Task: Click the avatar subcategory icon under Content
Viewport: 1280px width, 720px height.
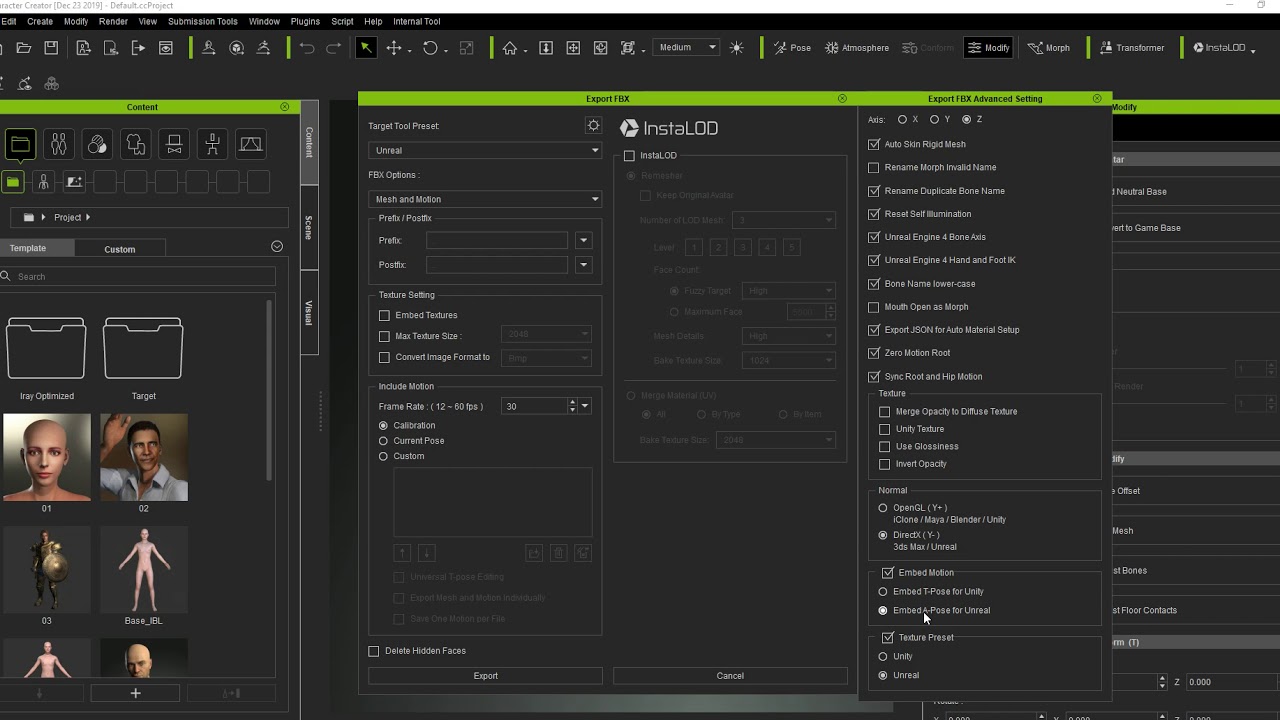Action: 43,182
